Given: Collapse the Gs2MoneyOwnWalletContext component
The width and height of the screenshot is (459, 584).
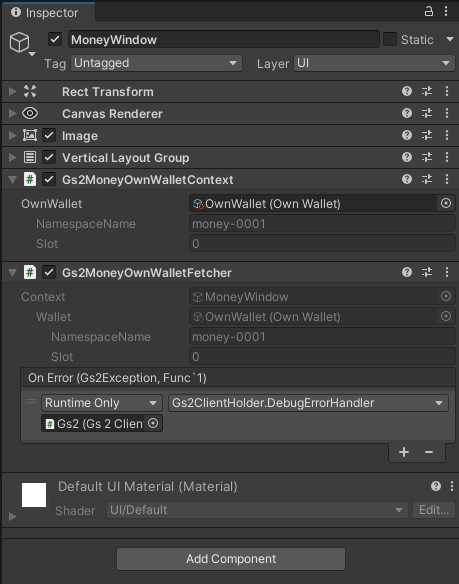Looking at the screenshot, I should pyautogui.click(x=13, y=180).
